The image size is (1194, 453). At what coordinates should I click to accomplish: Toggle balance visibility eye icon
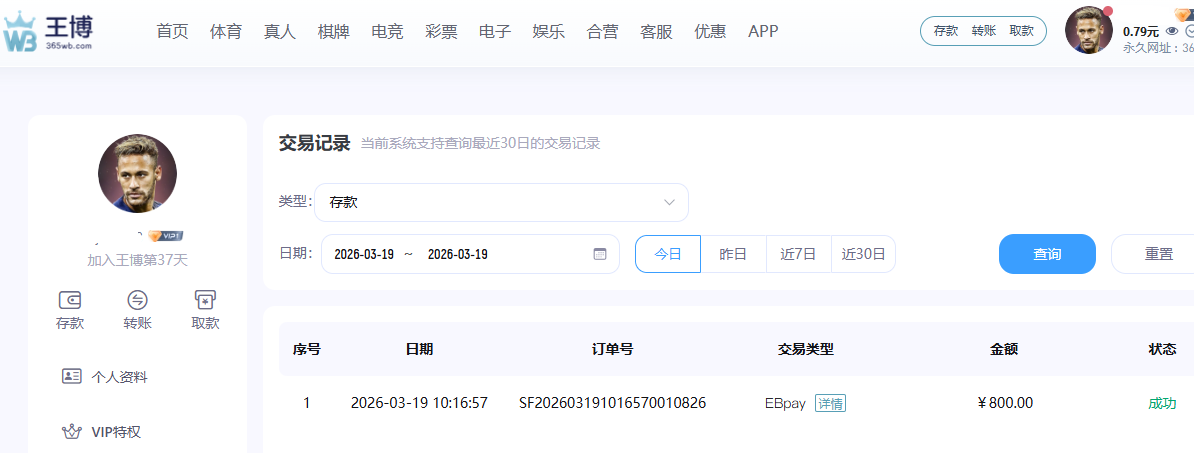point(1172,31)
